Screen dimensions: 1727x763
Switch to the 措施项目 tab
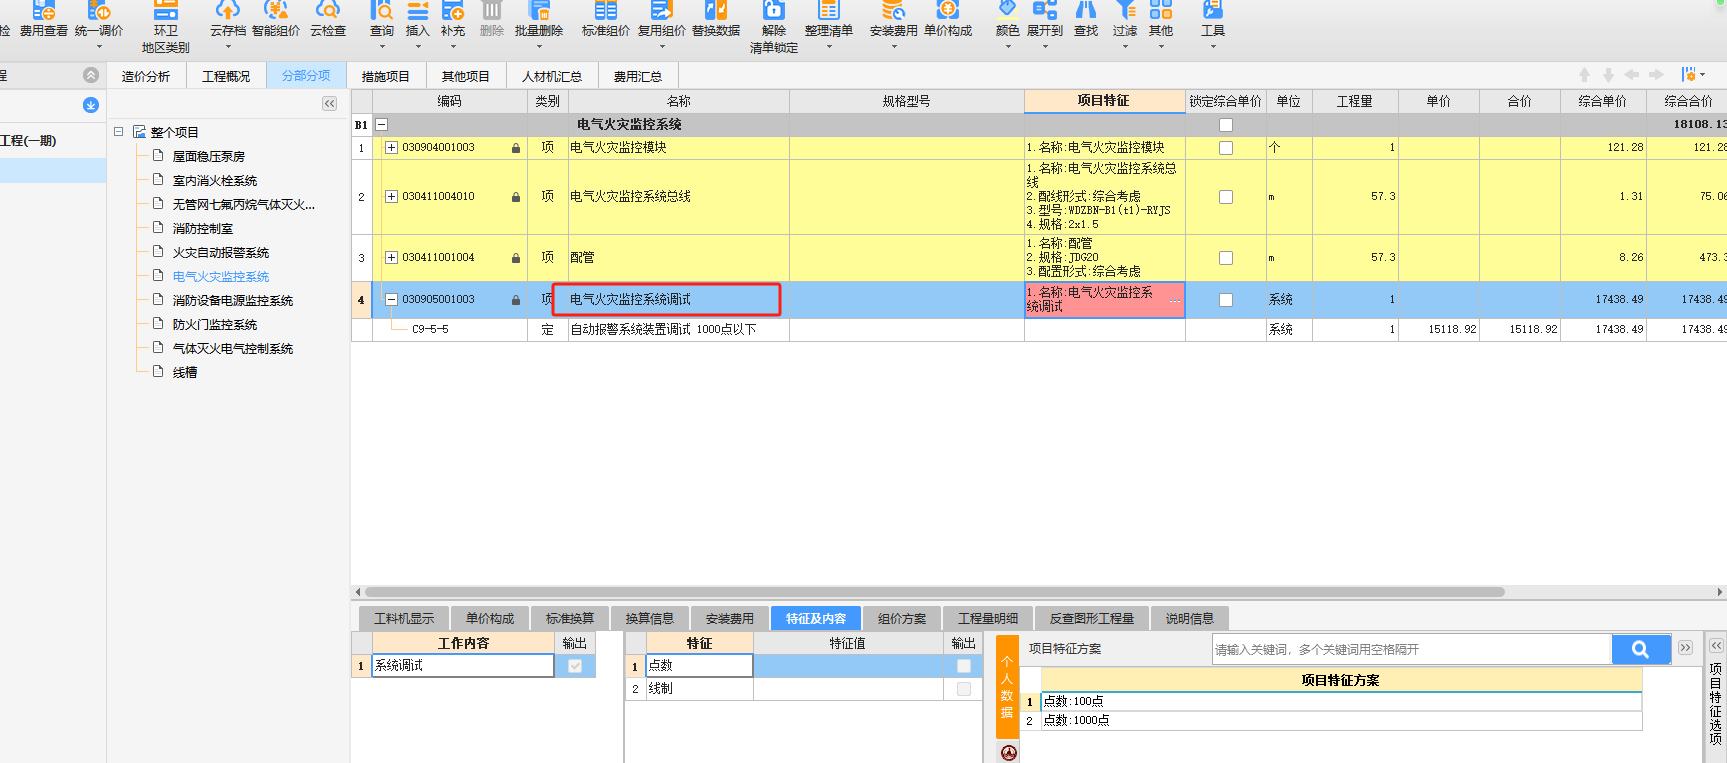(386, 76)
